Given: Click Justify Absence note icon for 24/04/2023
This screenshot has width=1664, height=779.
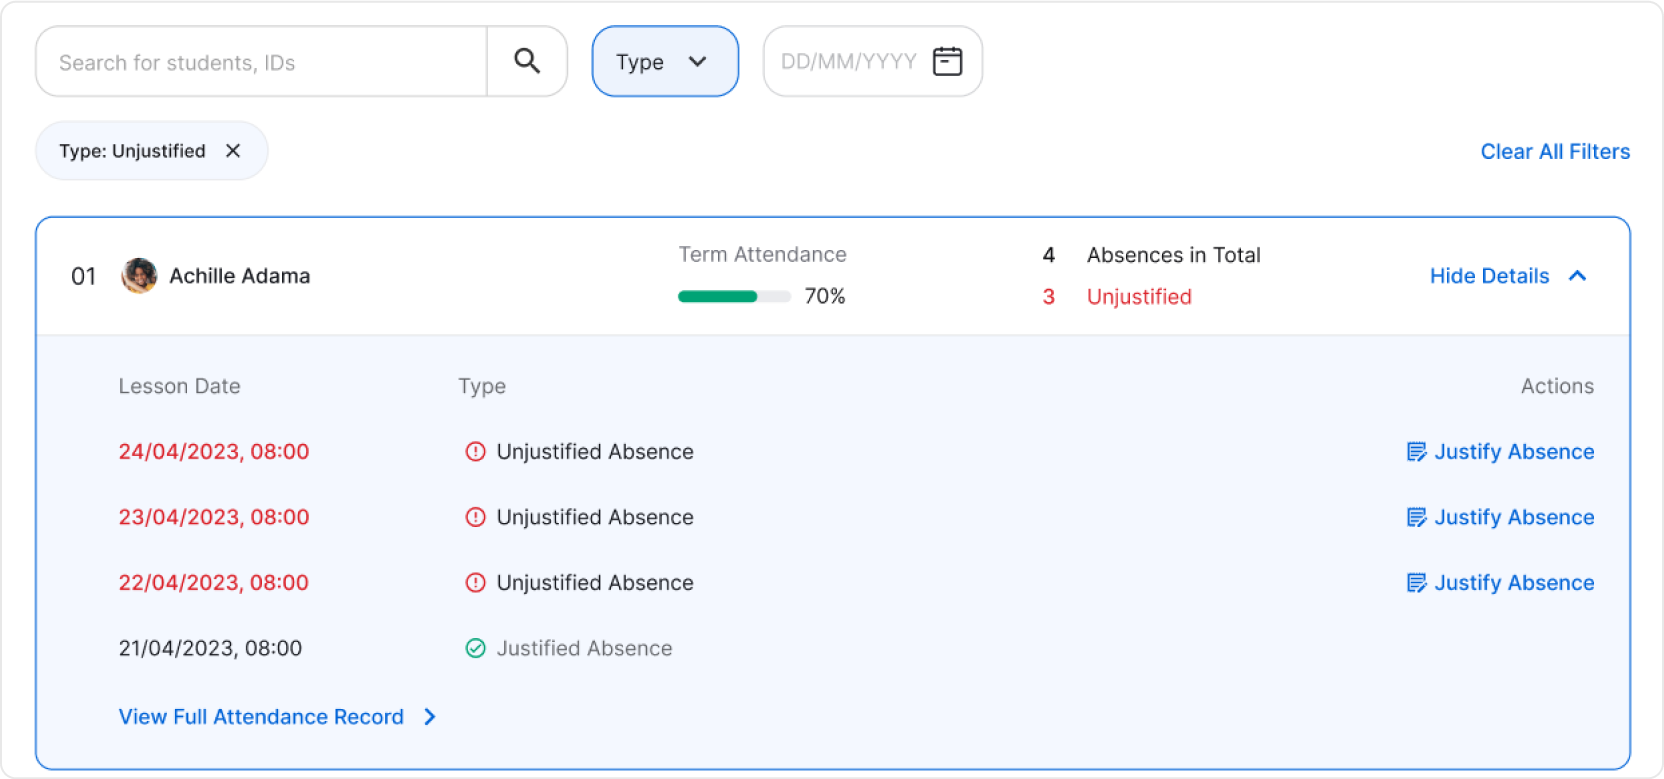Looking at the screenshot, I should pos(1416,452).
